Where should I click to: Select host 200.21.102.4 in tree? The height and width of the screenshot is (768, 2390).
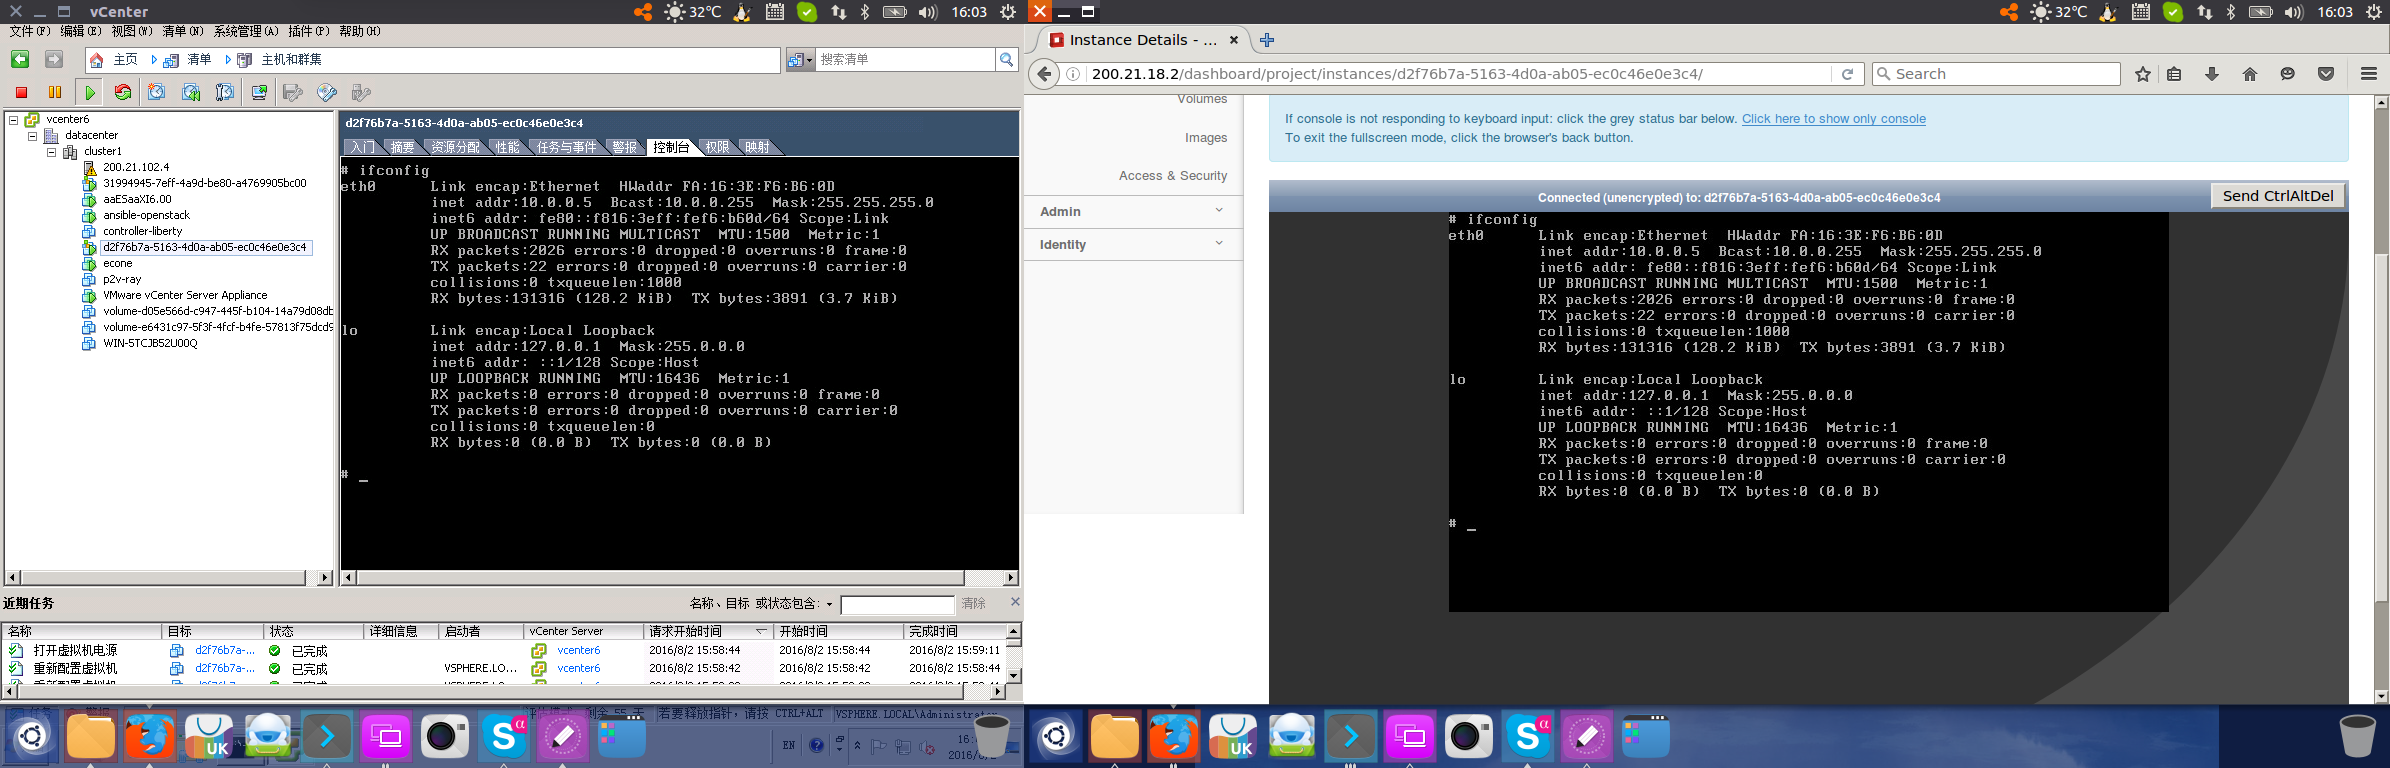click(x=136, y=167)
